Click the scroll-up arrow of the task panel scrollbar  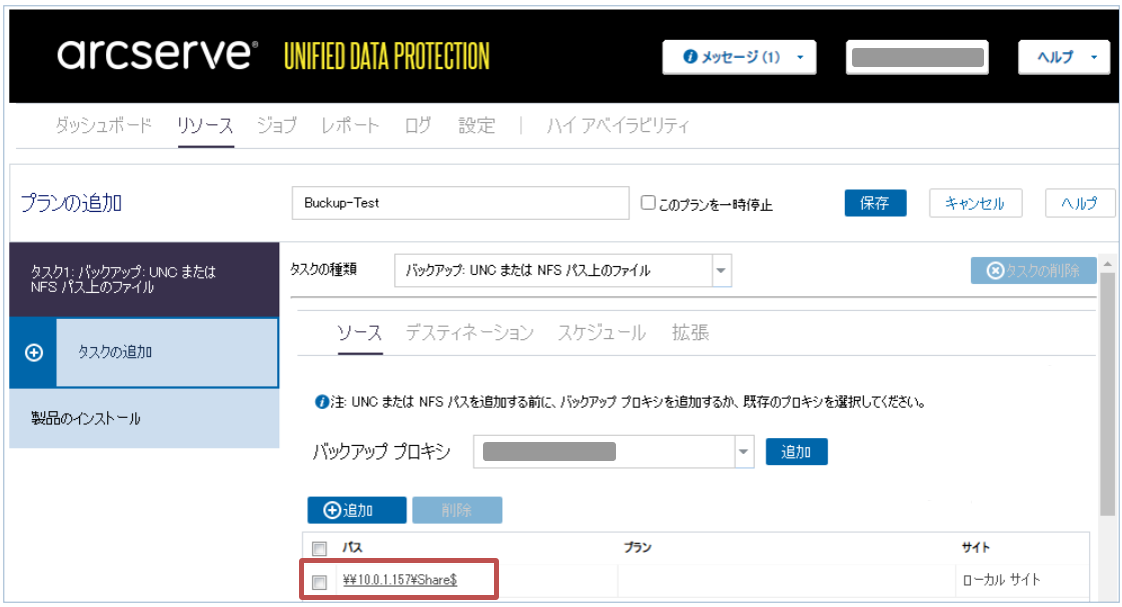coord(1108,263)
